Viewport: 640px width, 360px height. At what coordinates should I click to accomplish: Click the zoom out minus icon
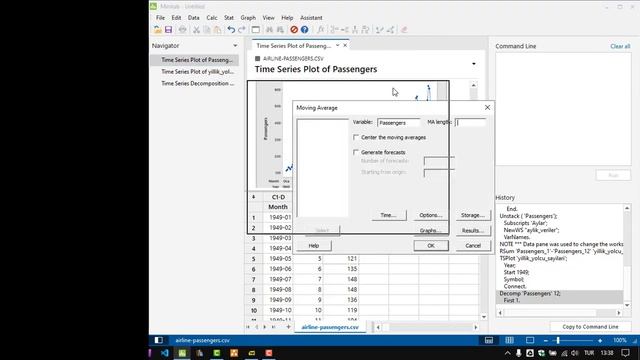[546, 340]
